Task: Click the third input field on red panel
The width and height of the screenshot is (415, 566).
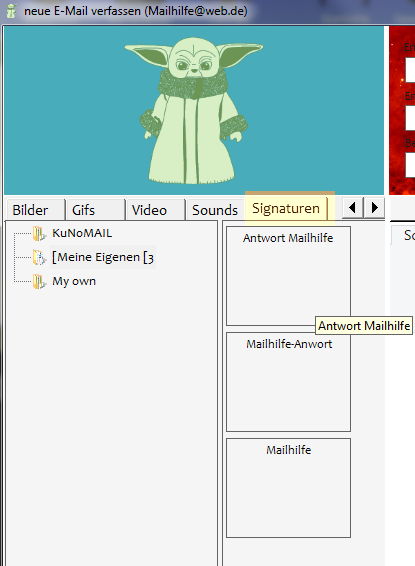Action: point(410,165)
